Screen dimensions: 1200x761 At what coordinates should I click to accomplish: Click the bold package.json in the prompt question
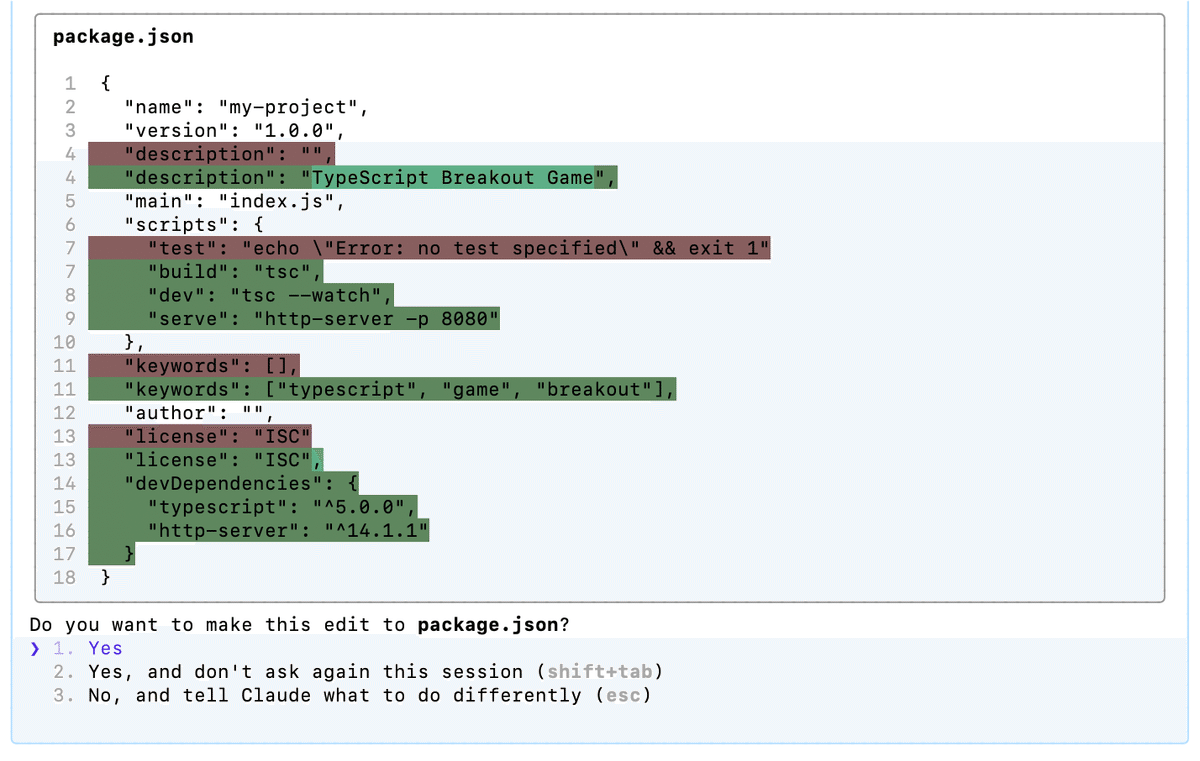tap(487, 625)
